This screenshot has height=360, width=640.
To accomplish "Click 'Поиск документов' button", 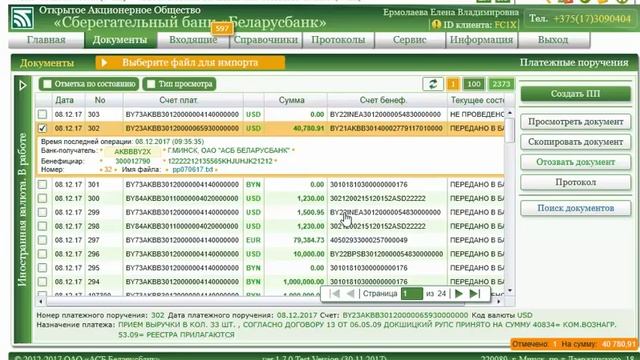I will click(x=576, y=208).
